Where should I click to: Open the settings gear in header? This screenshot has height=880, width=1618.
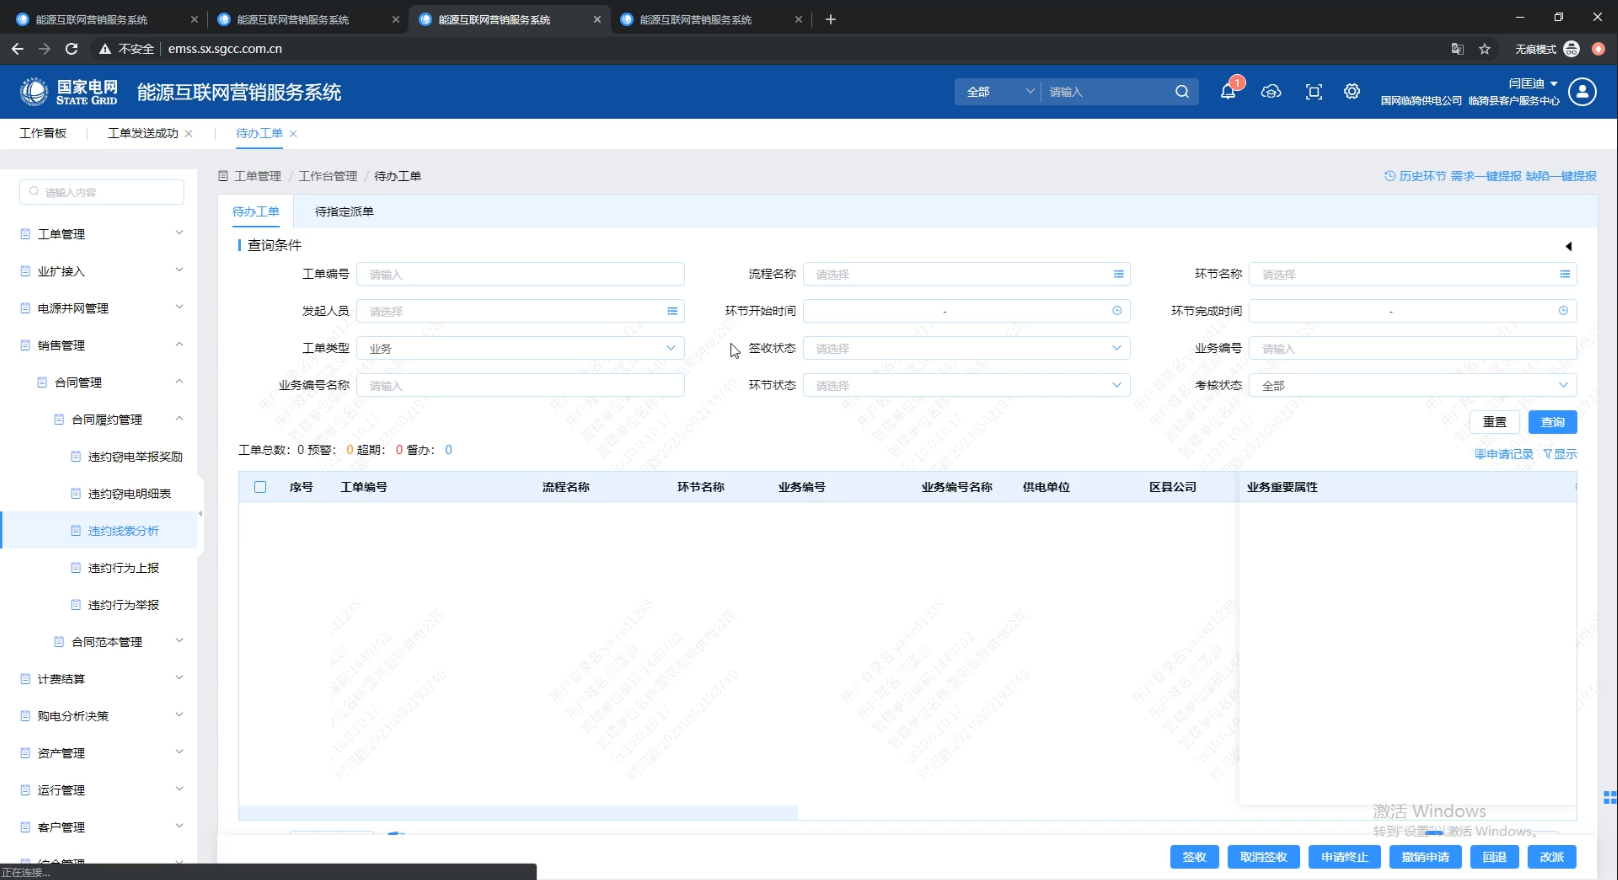pyautogui.click(x=1352, y=92)
